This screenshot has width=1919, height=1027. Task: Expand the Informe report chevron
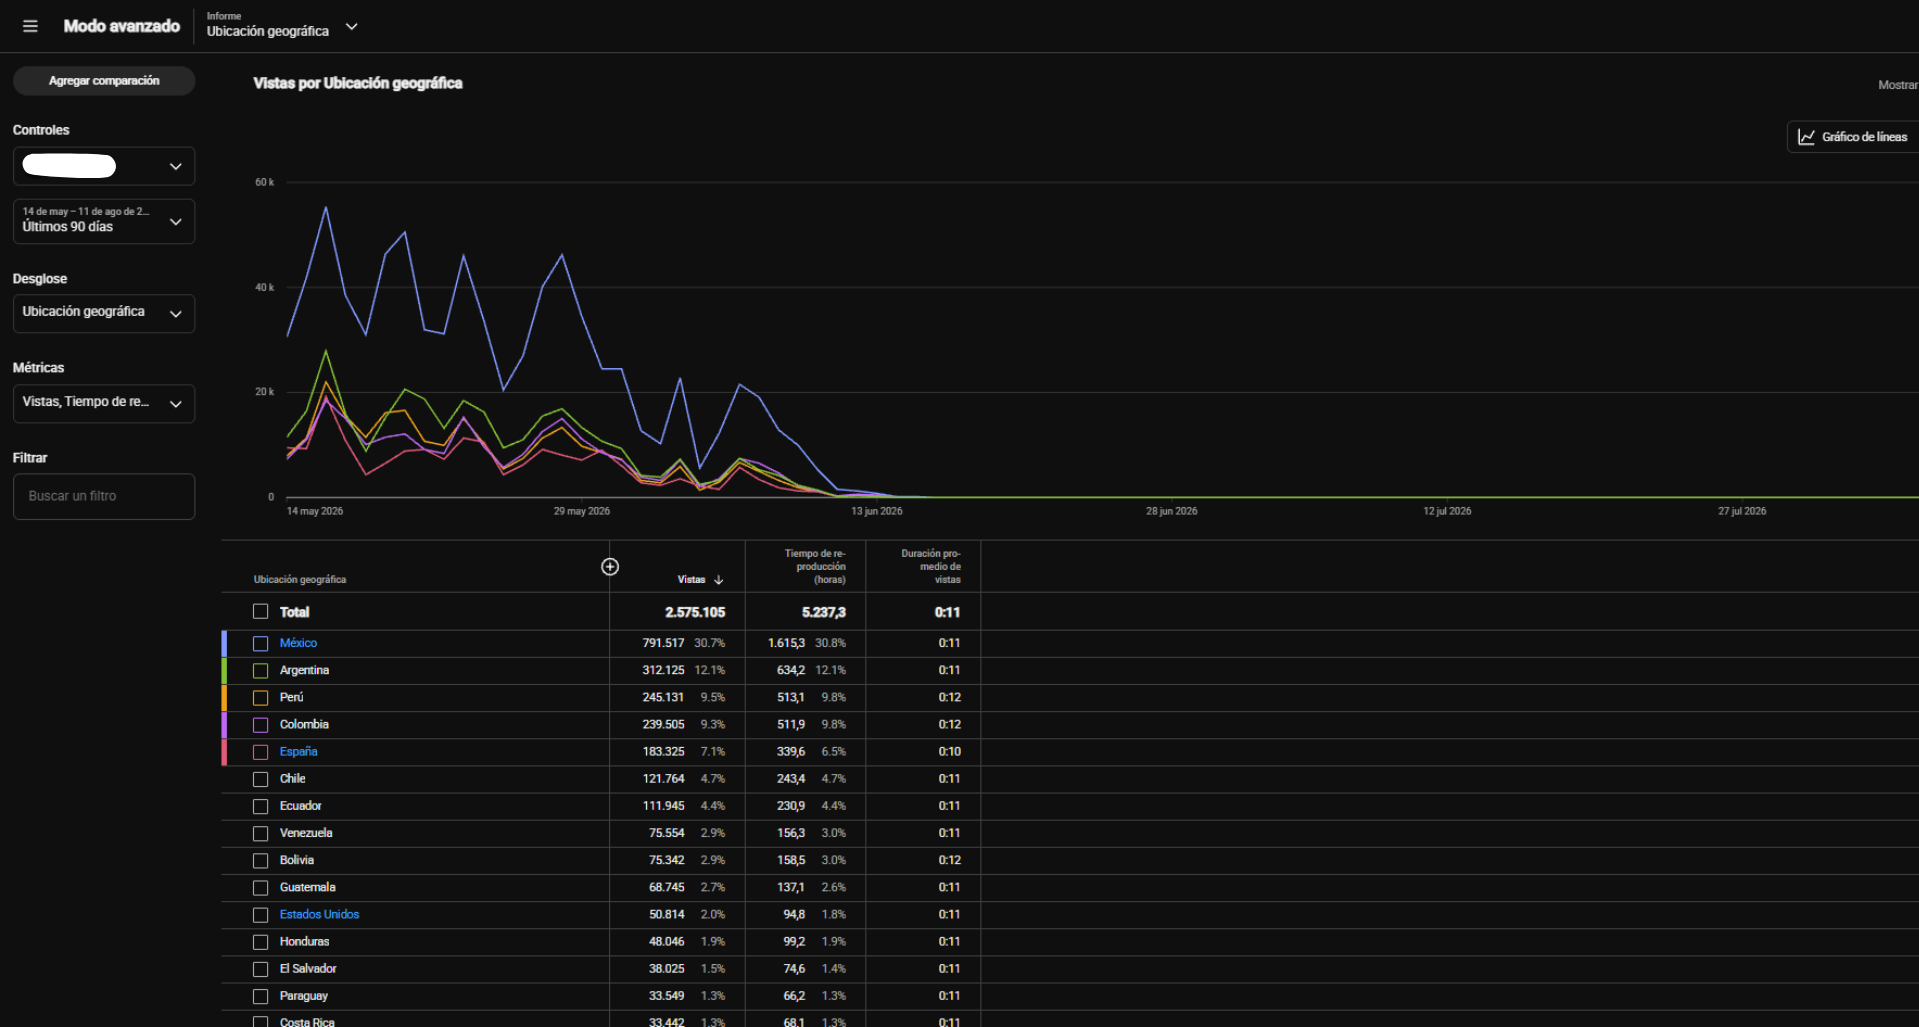click(x=352, y=27)
